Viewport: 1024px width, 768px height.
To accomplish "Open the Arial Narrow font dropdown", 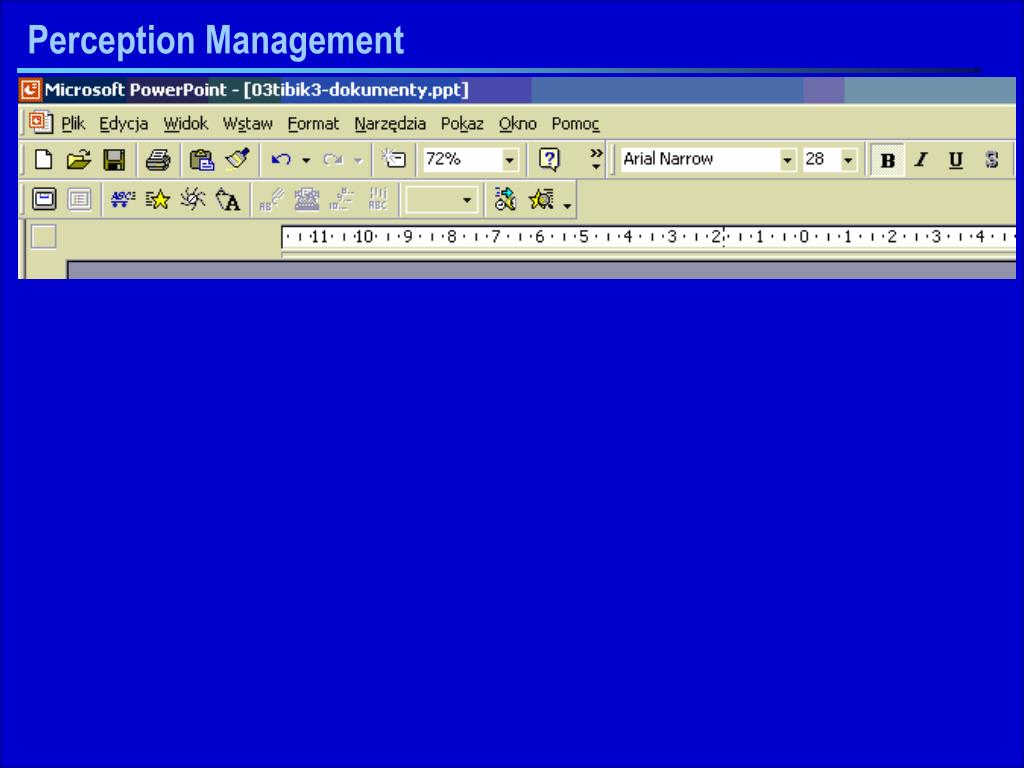I will 788,160.
